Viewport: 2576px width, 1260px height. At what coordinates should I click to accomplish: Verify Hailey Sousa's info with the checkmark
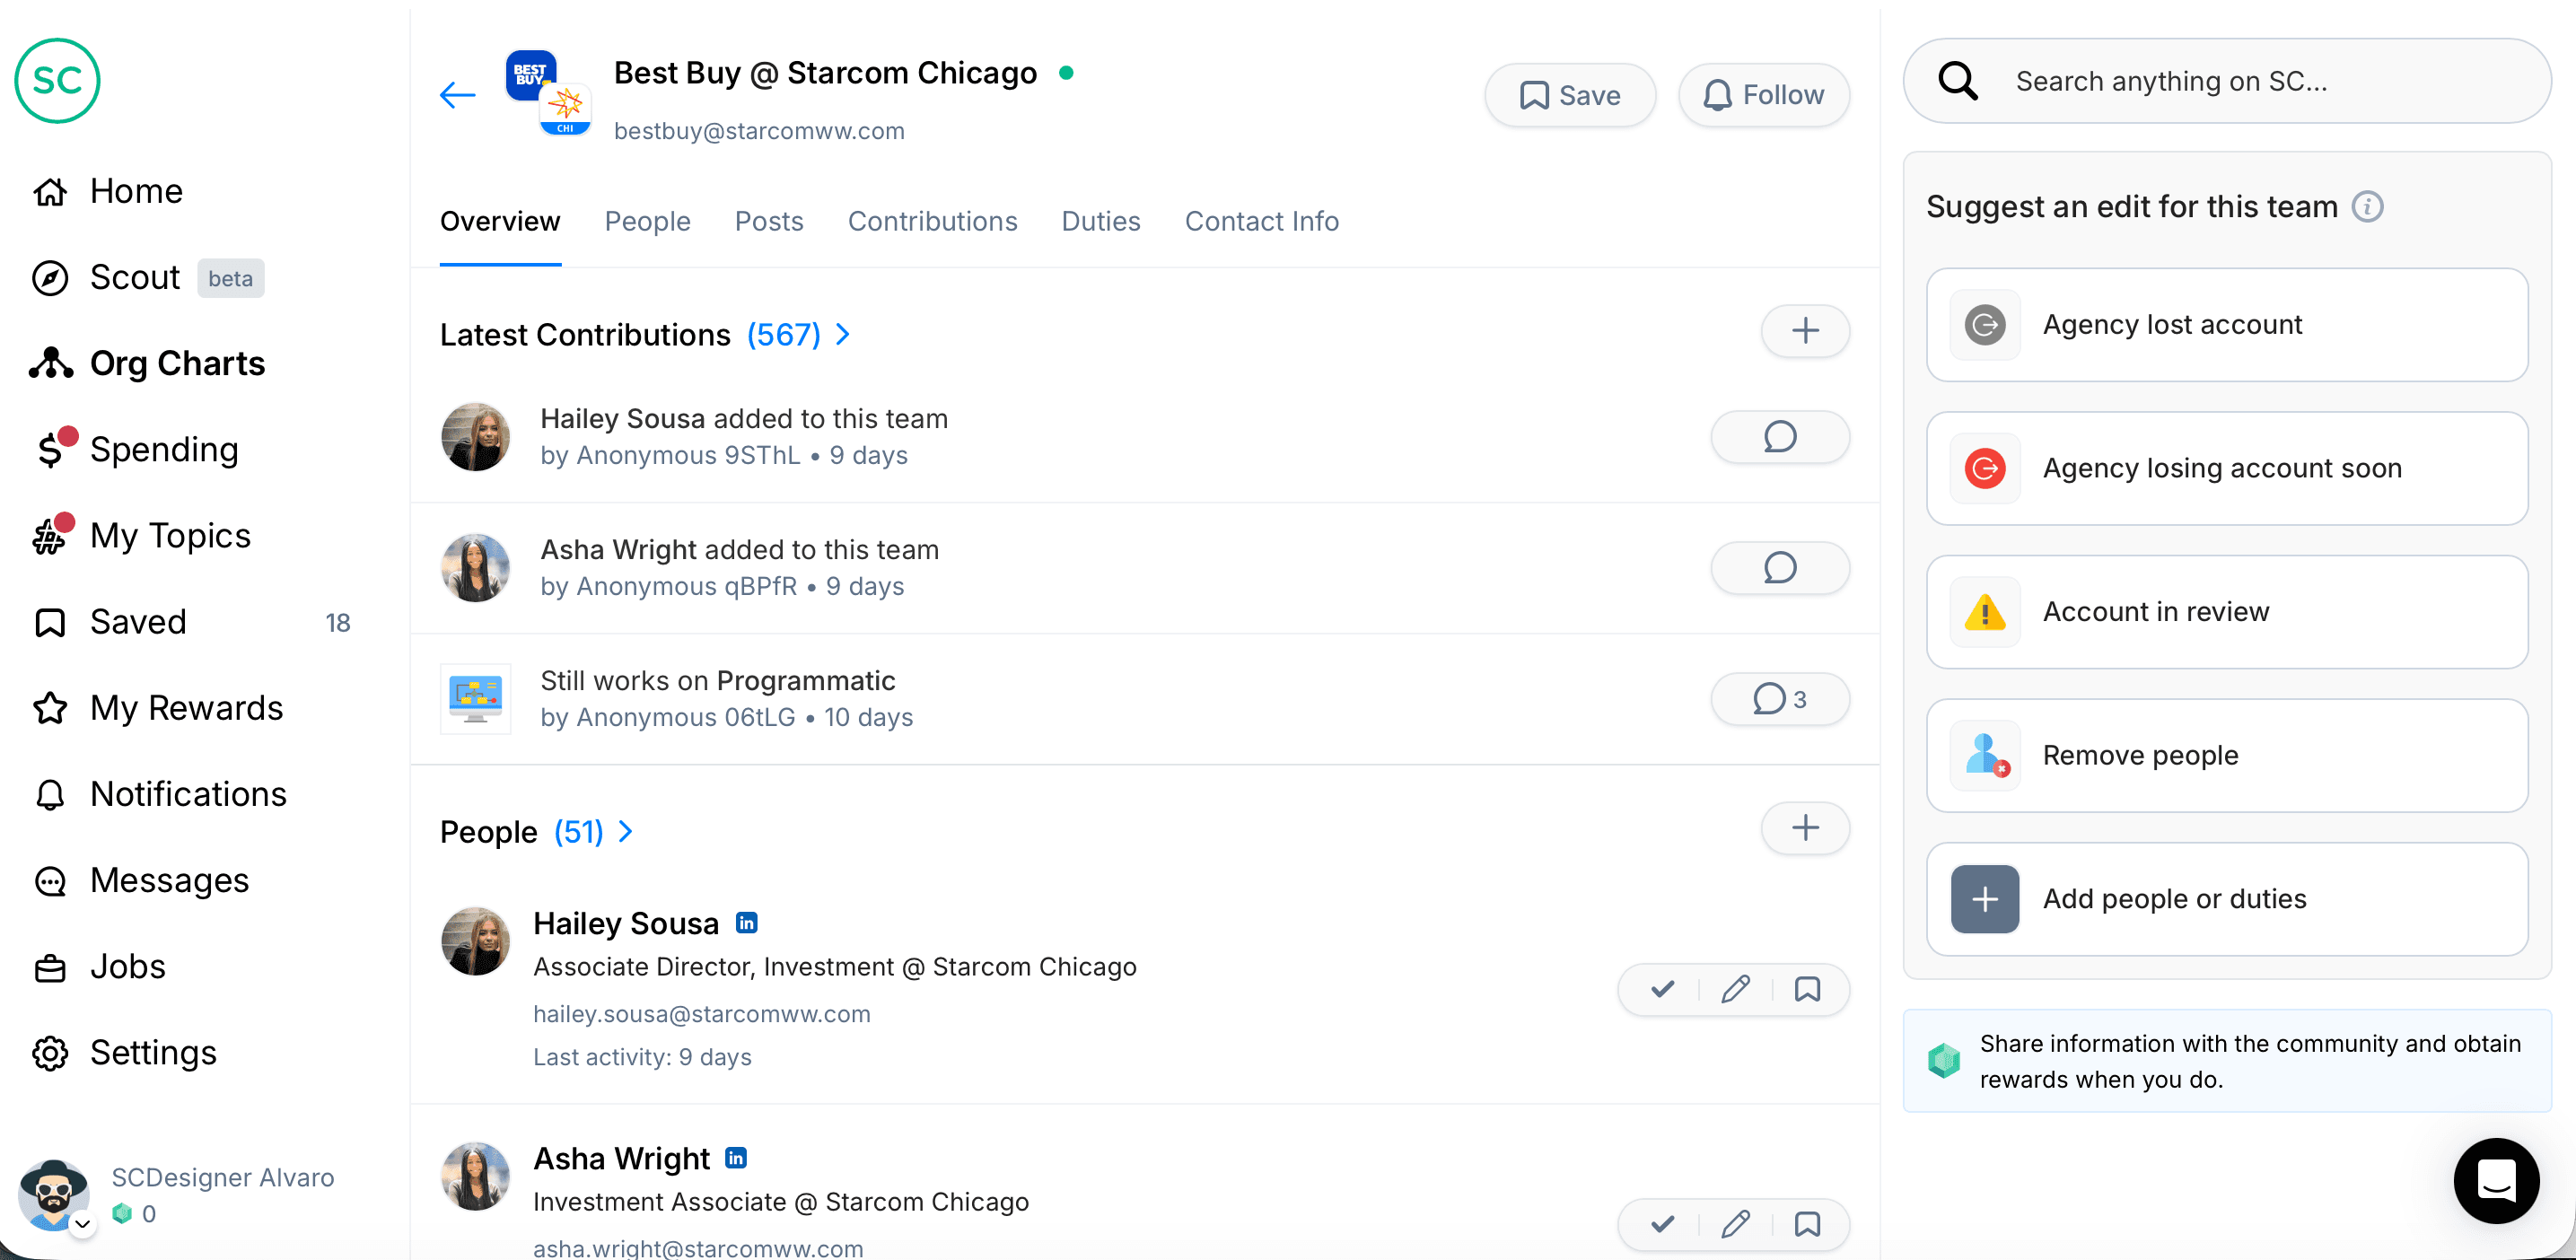(x=1661, y=988)
